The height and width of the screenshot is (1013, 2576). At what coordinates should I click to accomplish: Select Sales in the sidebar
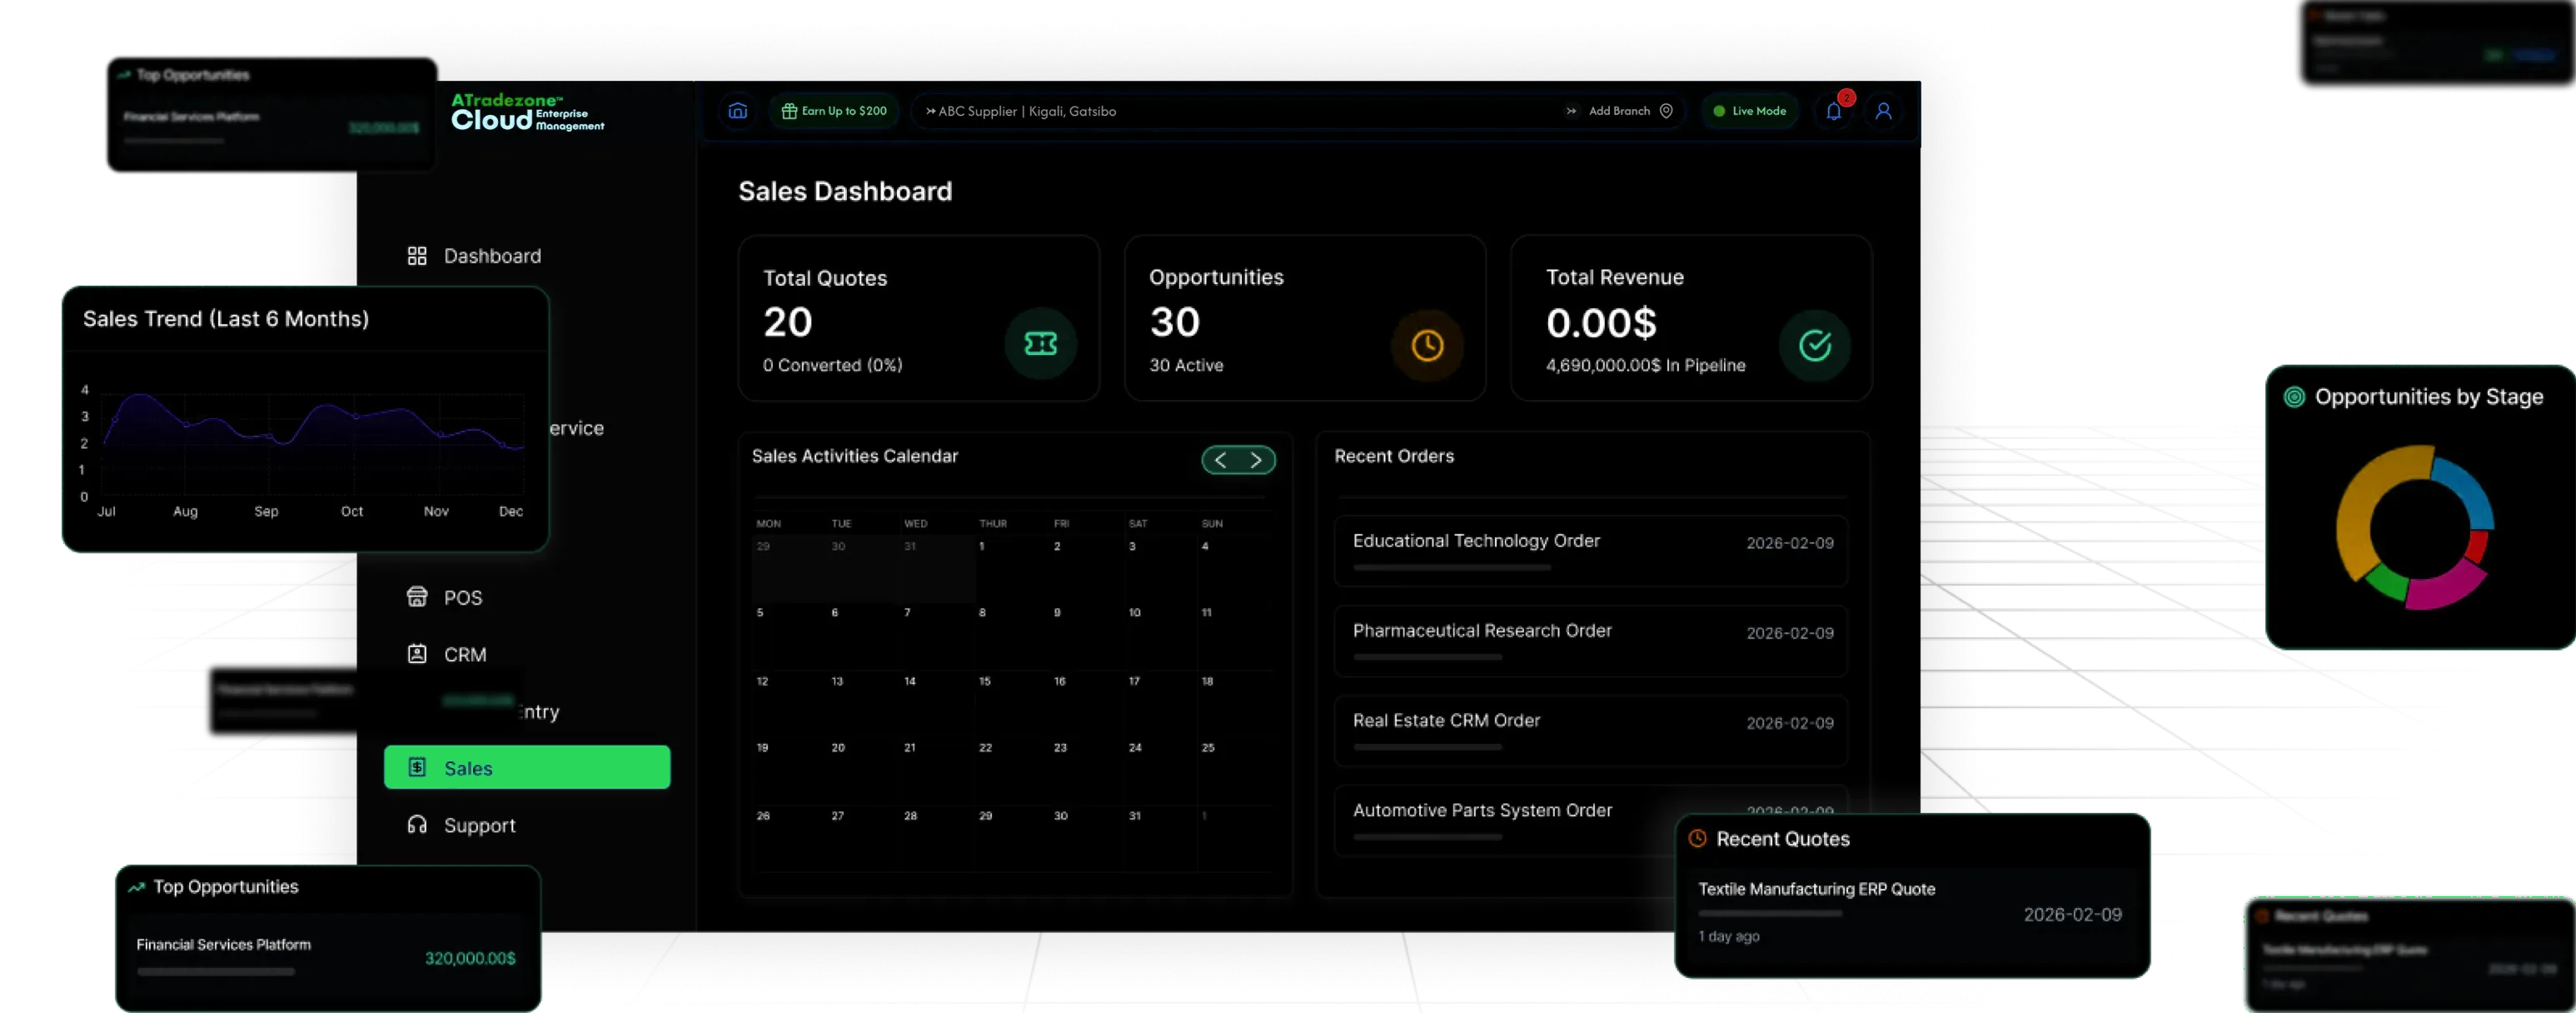527,767
